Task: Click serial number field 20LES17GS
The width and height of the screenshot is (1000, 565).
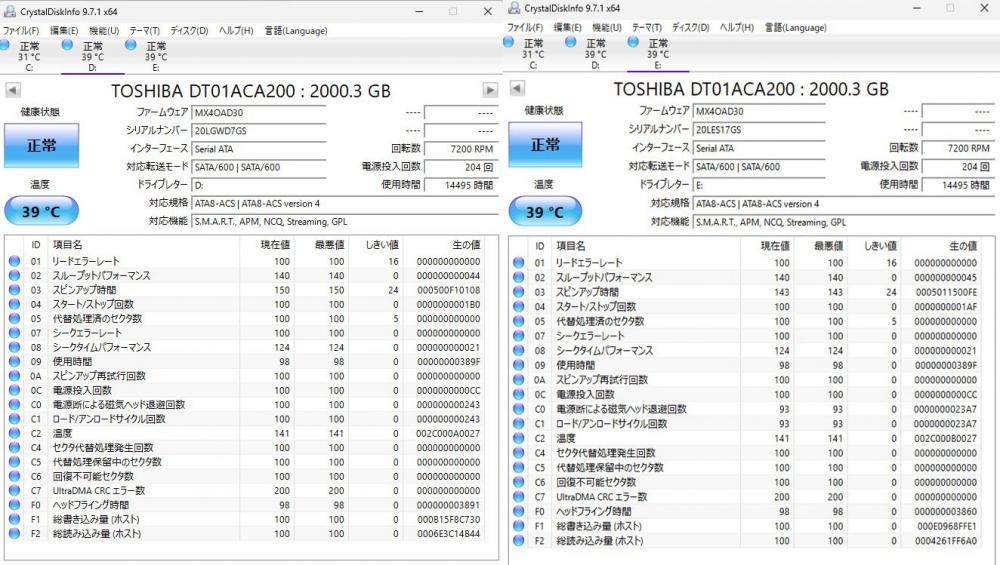Action: [759, 129]
